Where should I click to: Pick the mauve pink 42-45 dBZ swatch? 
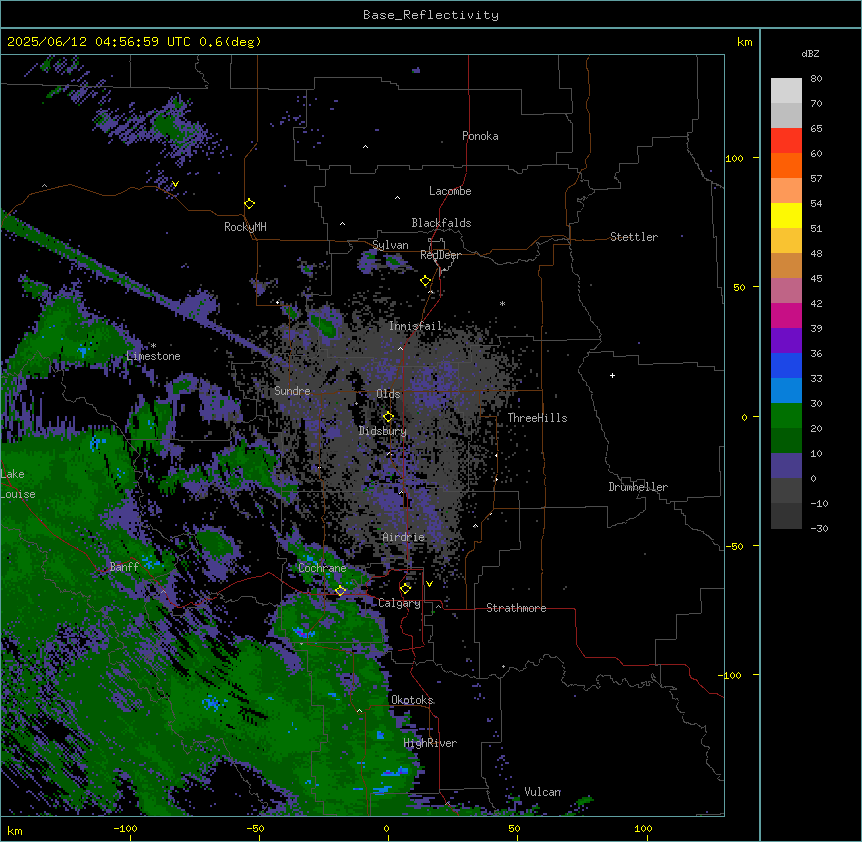[x=786, y=291]
